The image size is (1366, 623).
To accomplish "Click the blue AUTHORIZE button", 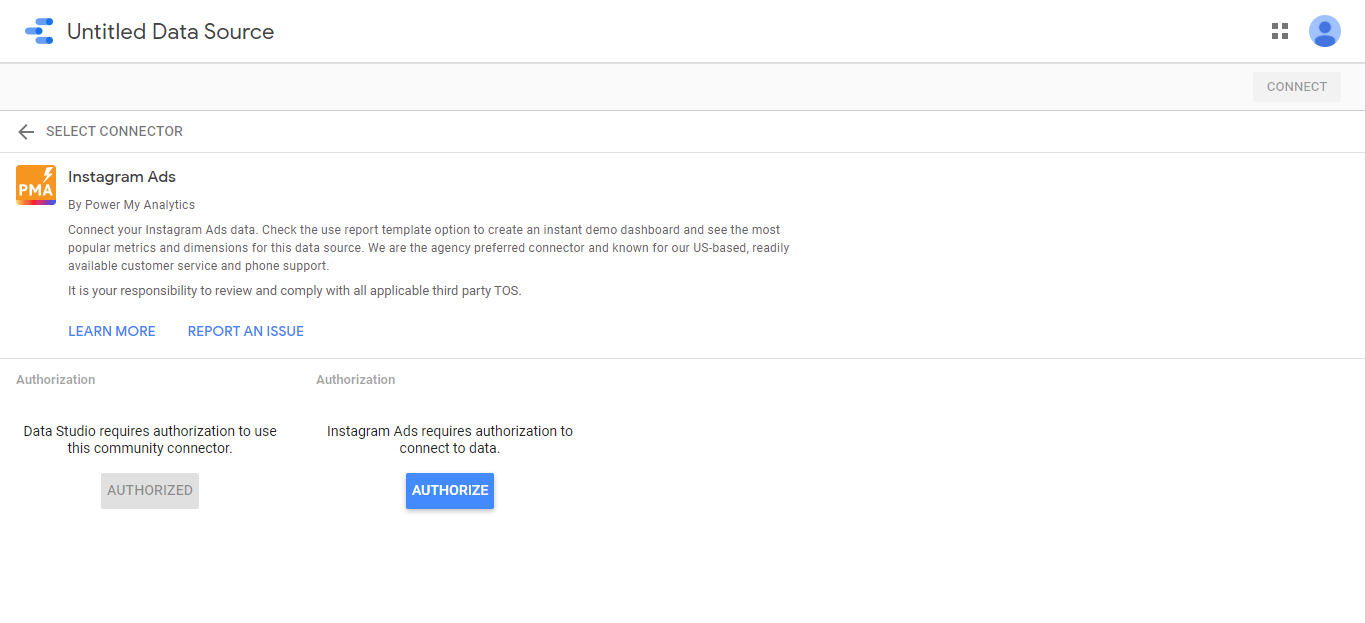I will pyautogui.click(x=449, y=491).
